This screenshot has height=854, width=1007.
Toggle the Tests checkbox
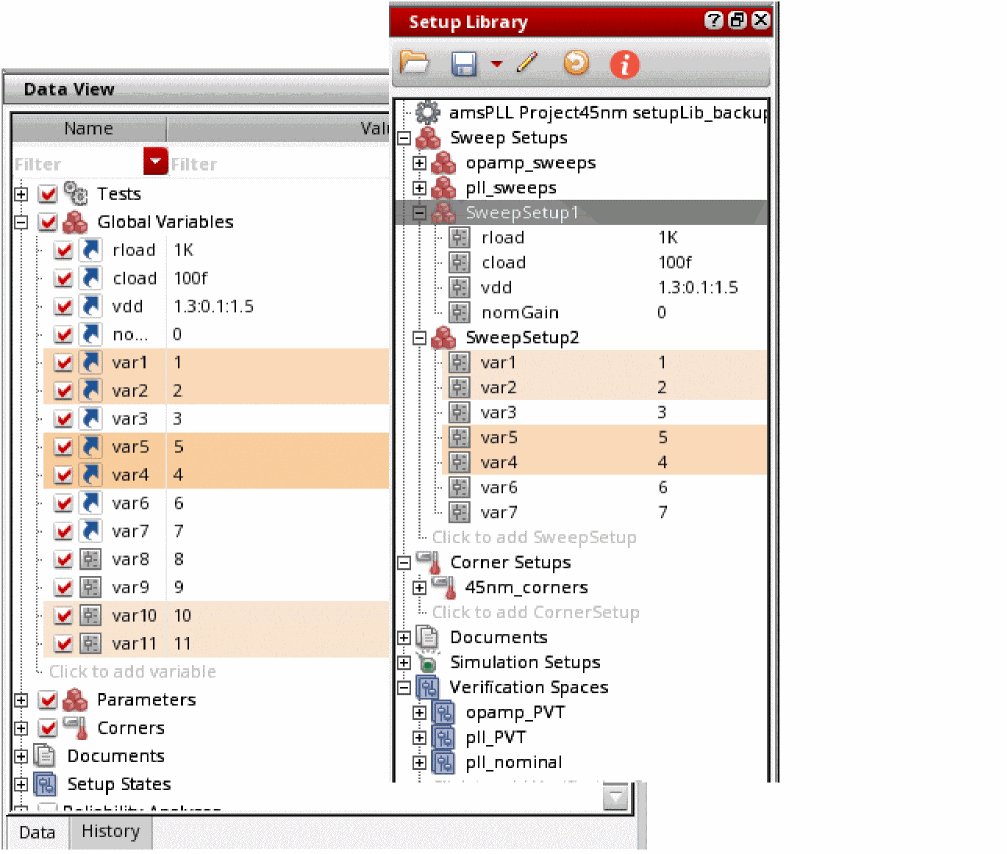(x=48, y=193)
